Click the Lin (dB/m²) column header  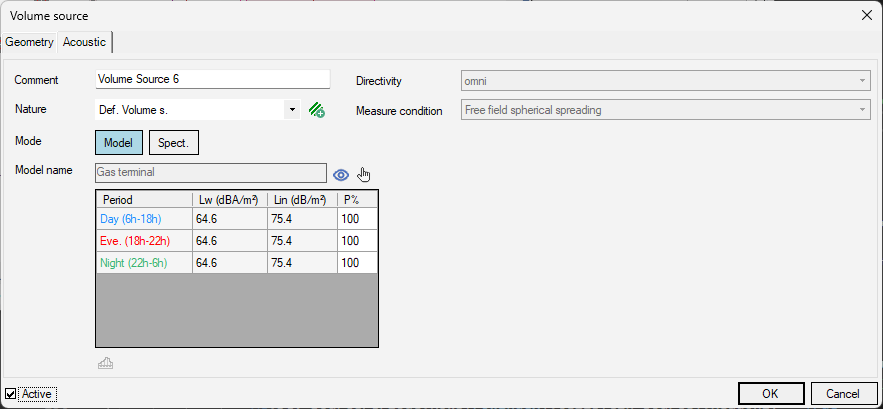point(302,199)
